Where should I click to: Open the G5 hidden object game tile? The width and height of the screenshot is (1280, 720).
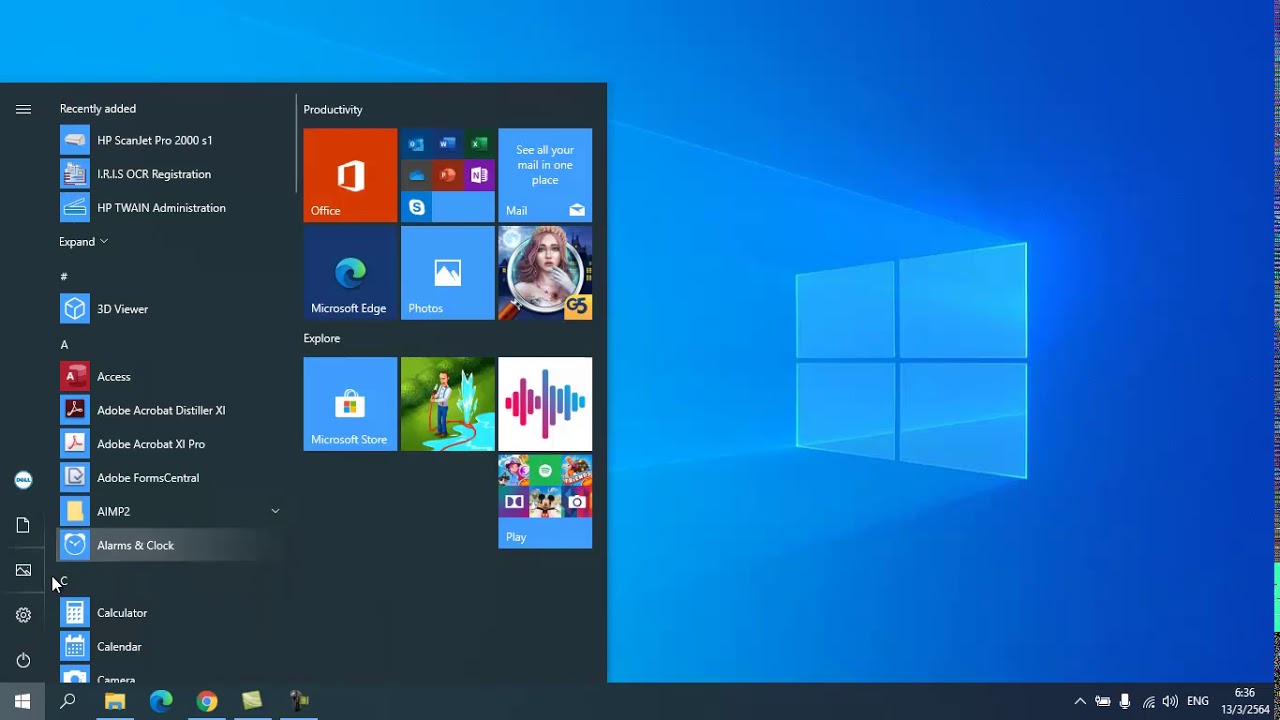(x=545, y=273)
